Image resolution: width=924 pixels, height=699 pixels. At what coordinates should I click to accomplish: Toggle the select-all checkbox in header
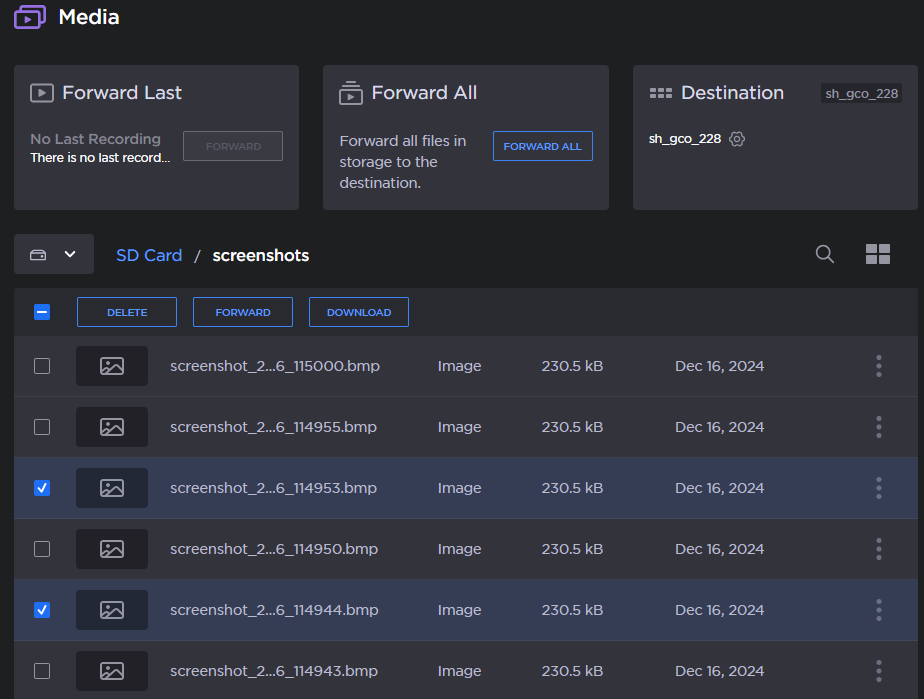coord(42,312)
